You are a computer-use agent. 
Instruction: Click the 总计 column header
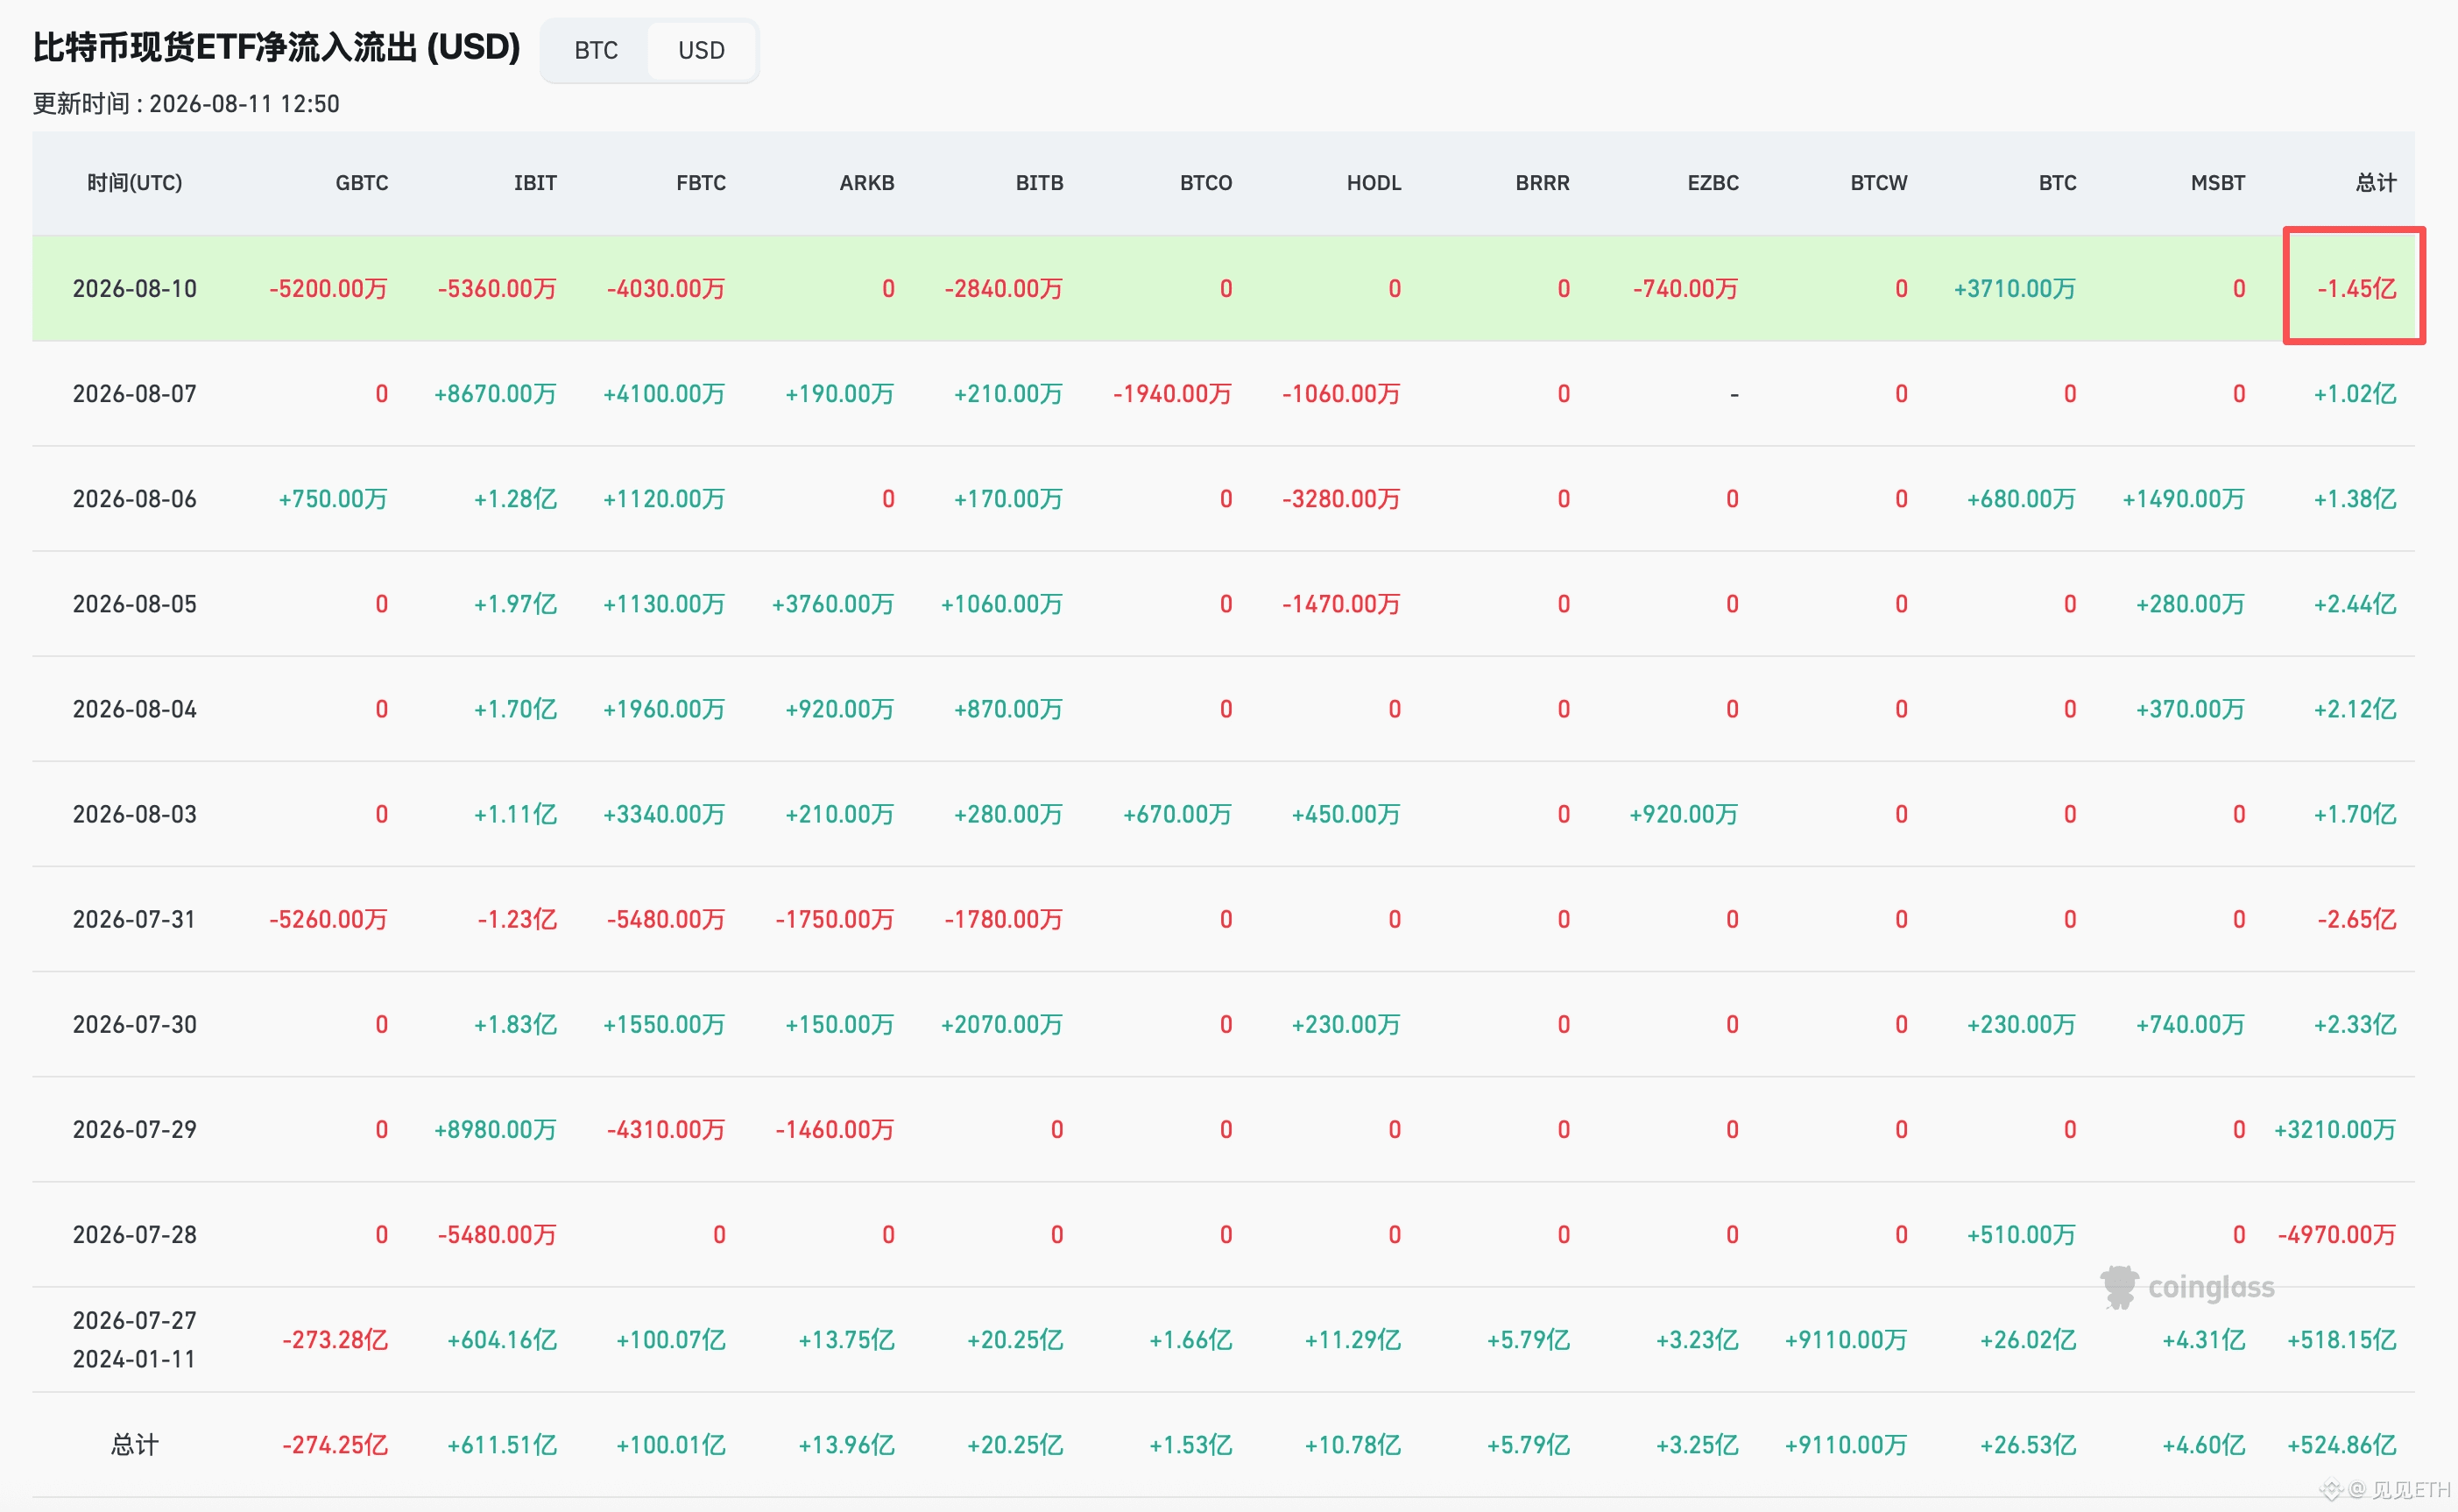(x=2376, y=183)
